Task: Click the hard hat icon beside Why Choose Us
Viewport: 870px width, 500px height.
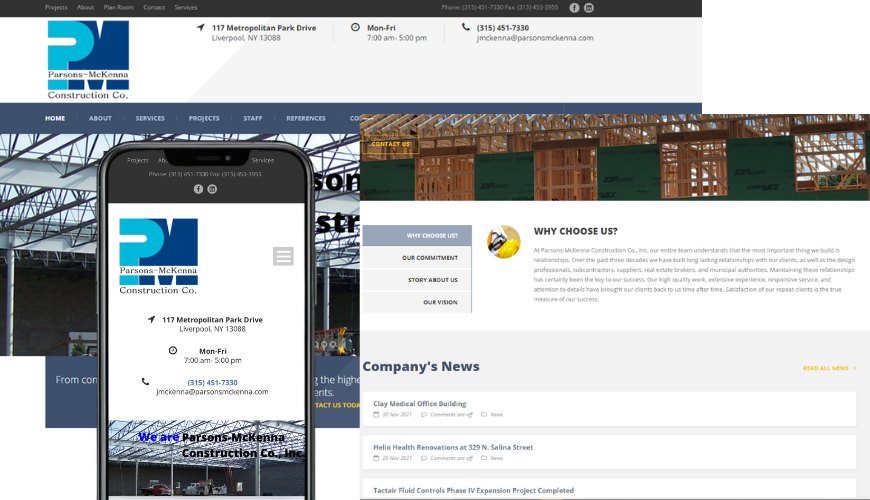Action: pos(503,242)
